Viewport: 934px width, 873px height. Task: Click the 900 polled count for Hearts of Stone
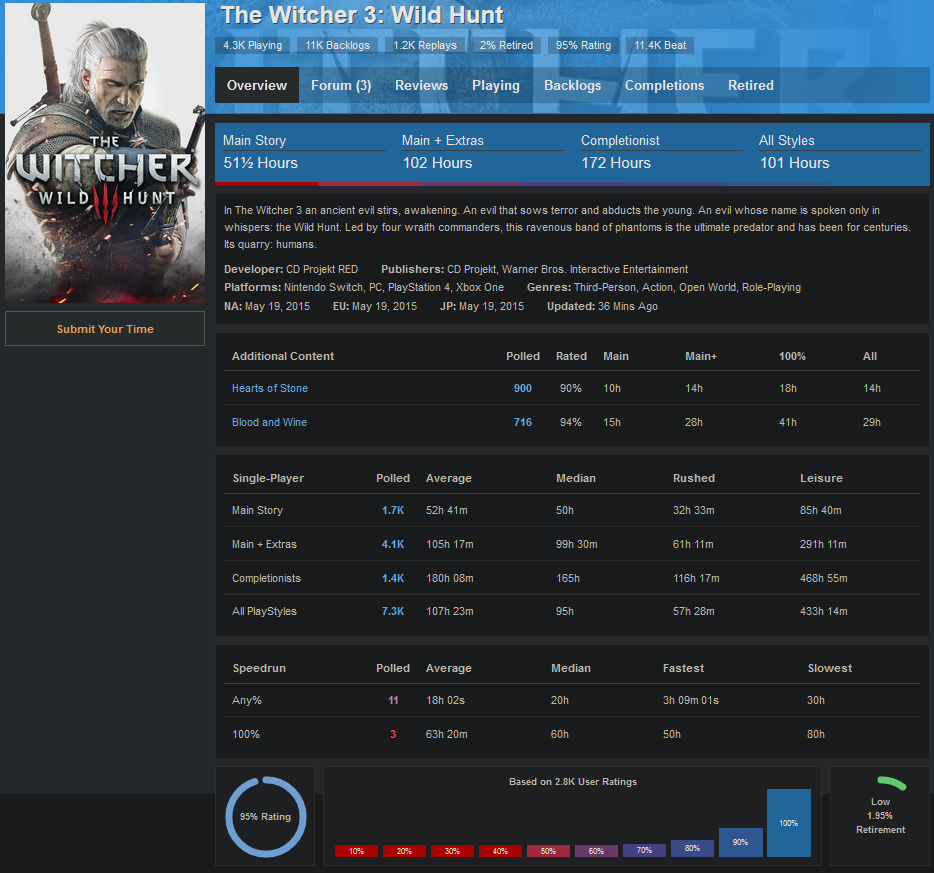pyautogui.click(x=522, y=388)
